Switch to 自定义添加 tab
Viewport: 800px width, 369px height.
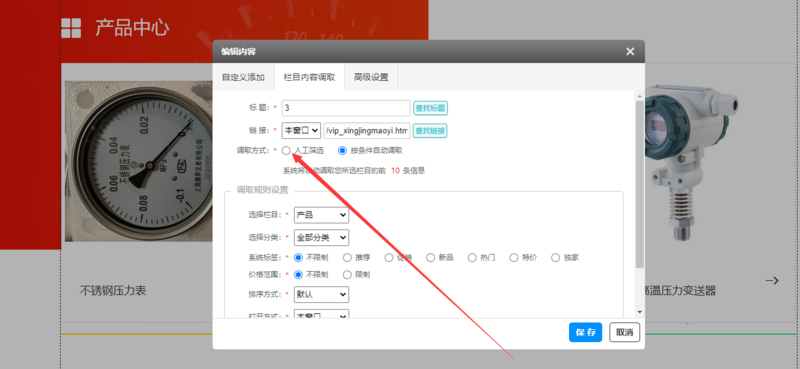[243, 78]
